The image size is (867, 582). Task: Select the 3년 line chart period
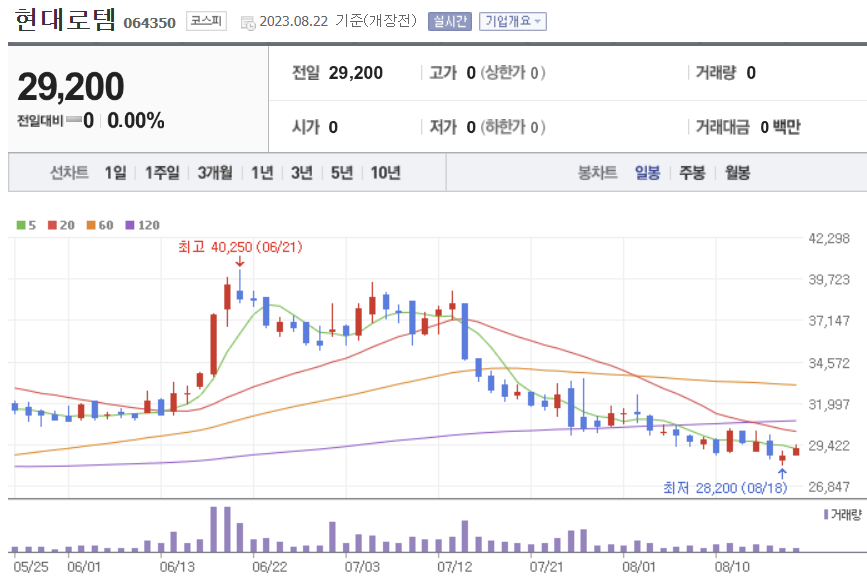pyautogui.click(x=302, y=173)
